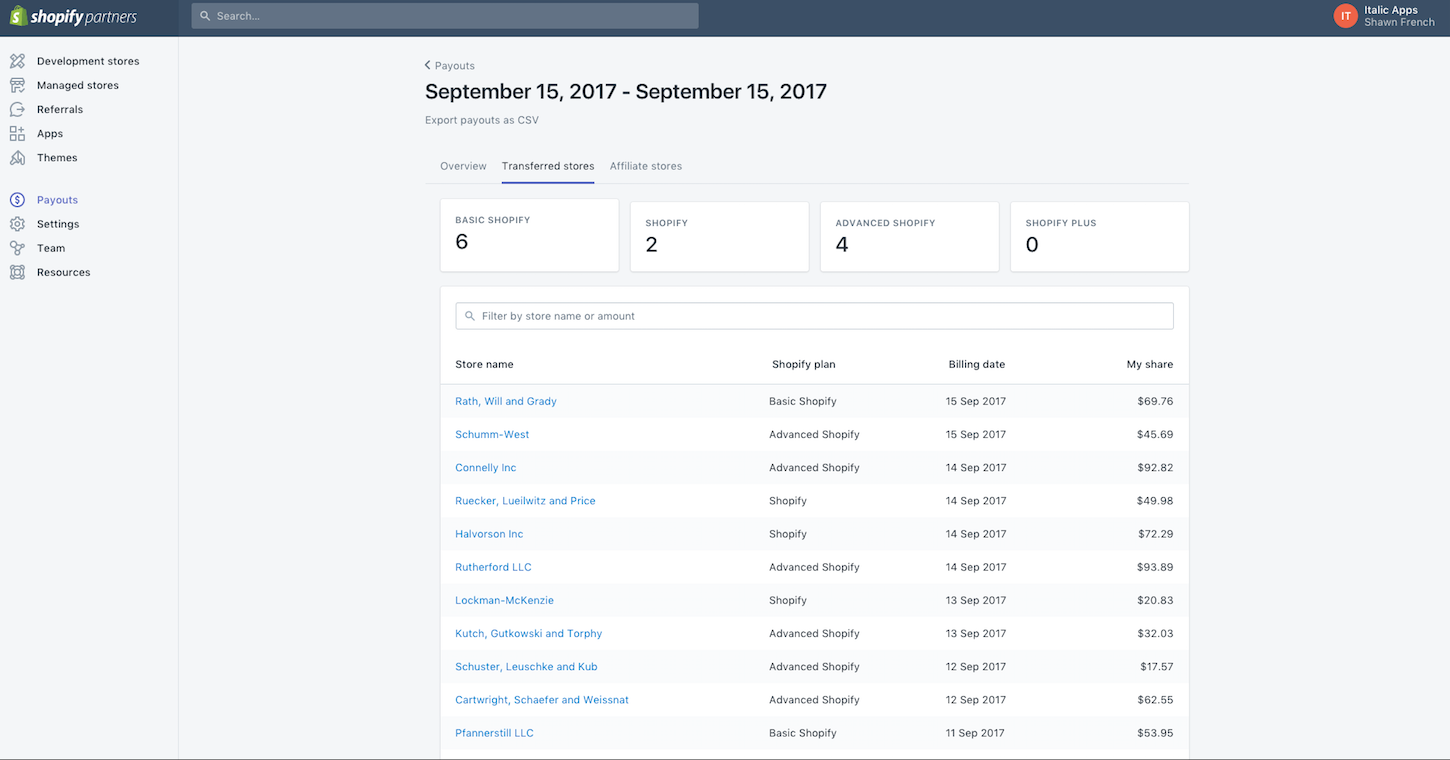Open the Halvorson Inc store link
This screenshot has width=1450, height=760.
(489, 534)
